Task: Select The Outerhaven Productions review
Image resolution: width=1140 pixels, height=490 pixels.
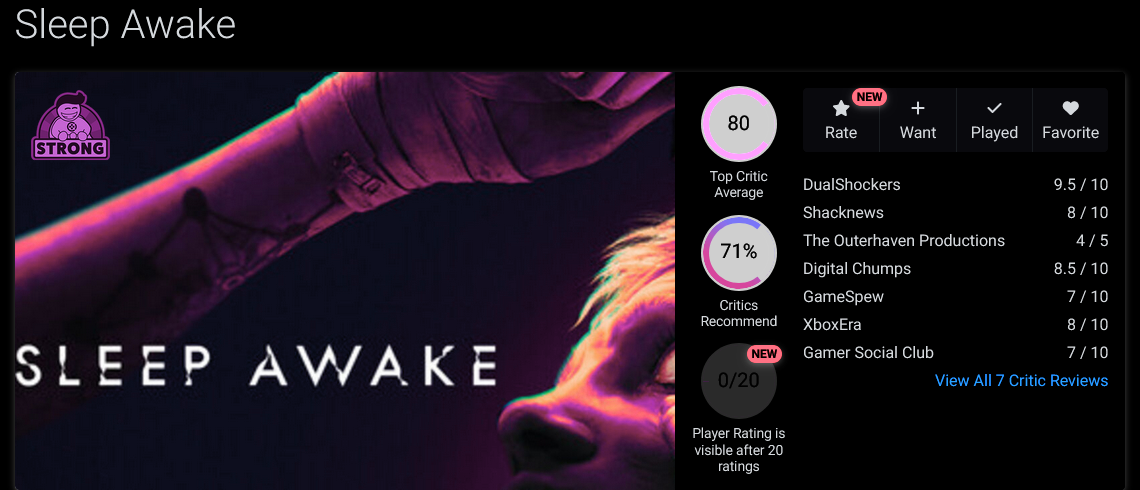Action: (x=955, y=241)
